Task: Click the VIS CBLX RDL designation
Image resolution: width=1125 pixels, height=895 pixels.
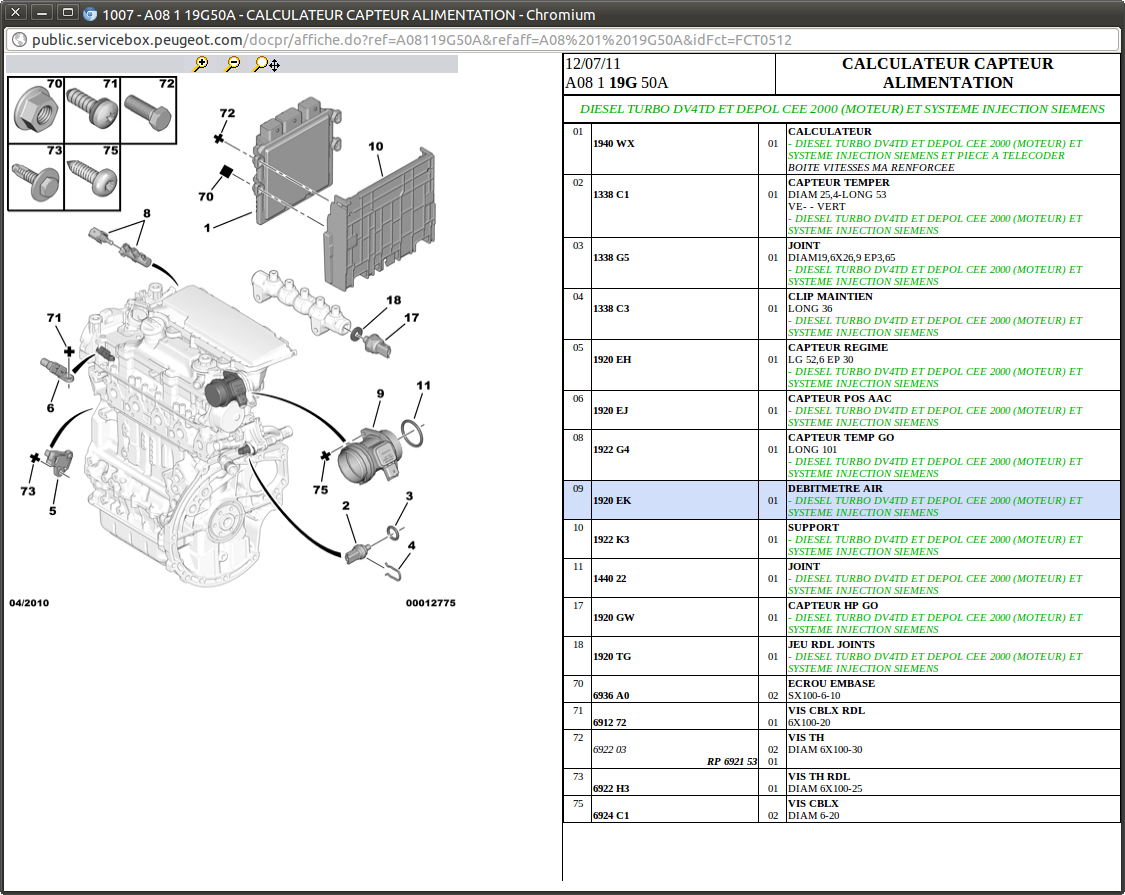Action: (827, 711)
